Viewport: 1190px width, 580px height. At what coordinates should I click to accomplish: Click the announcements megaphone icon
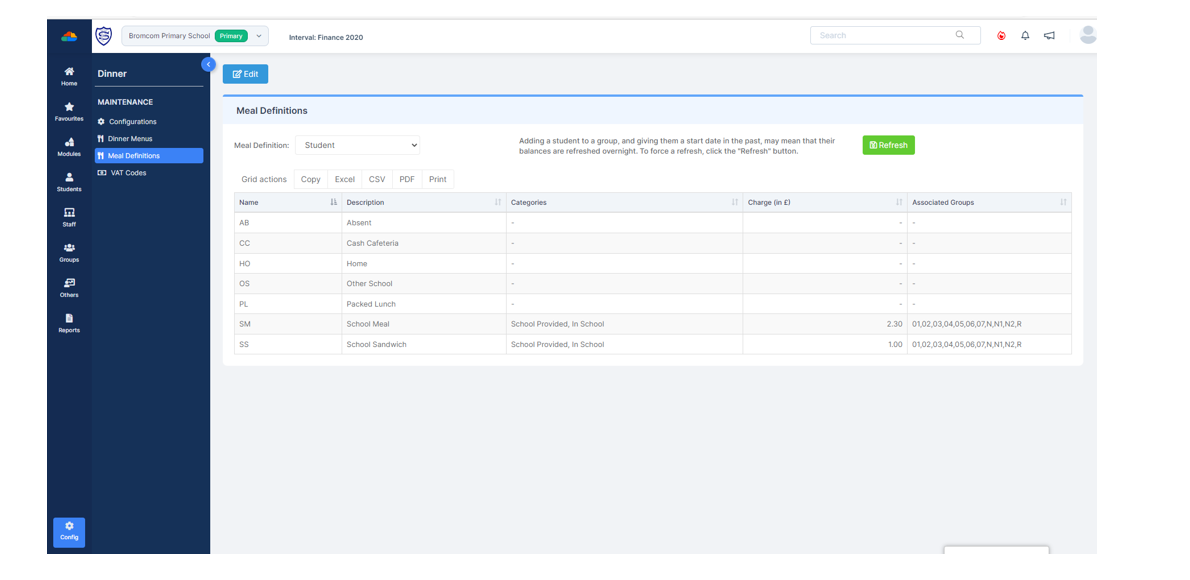[x=1049, y=36]
